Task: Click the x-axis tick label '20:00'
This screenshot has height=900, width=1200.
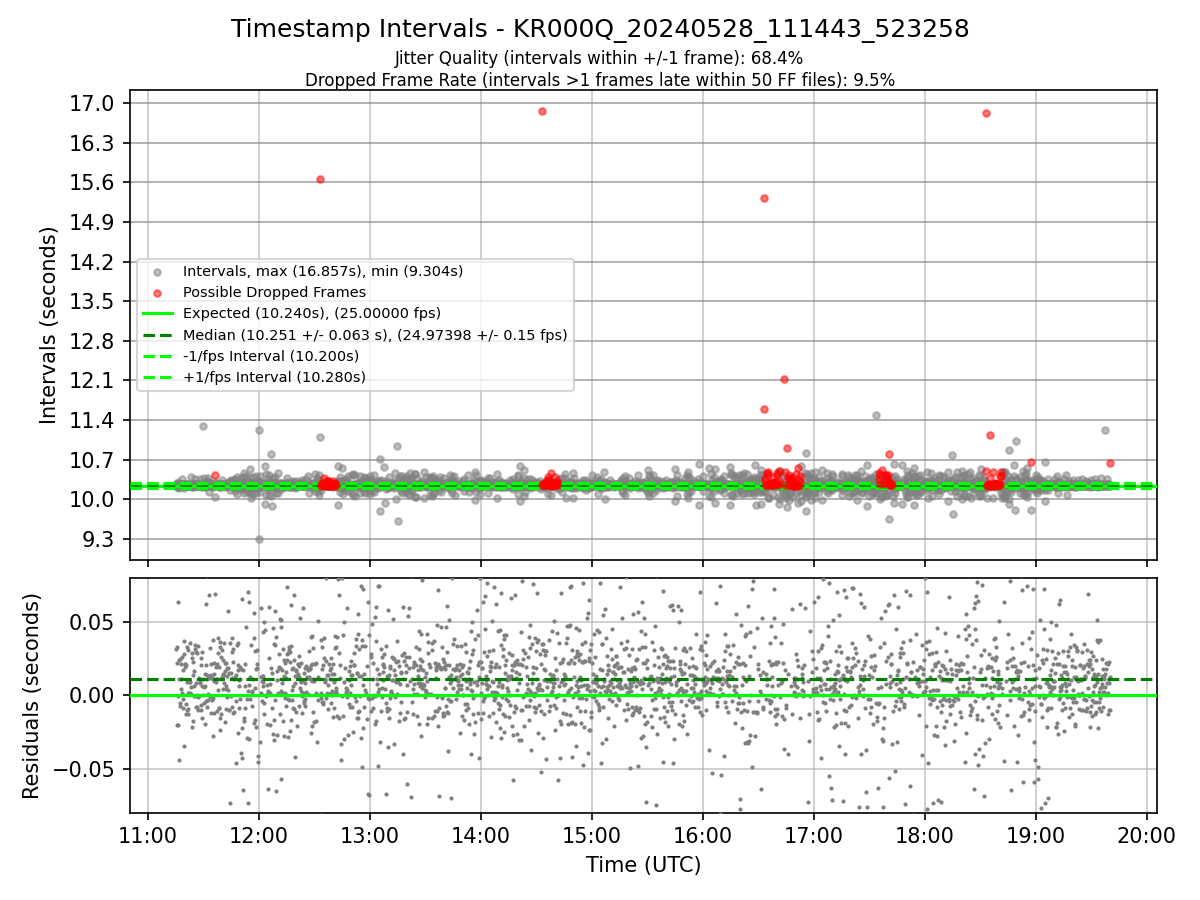Action: coord(1146,834)
